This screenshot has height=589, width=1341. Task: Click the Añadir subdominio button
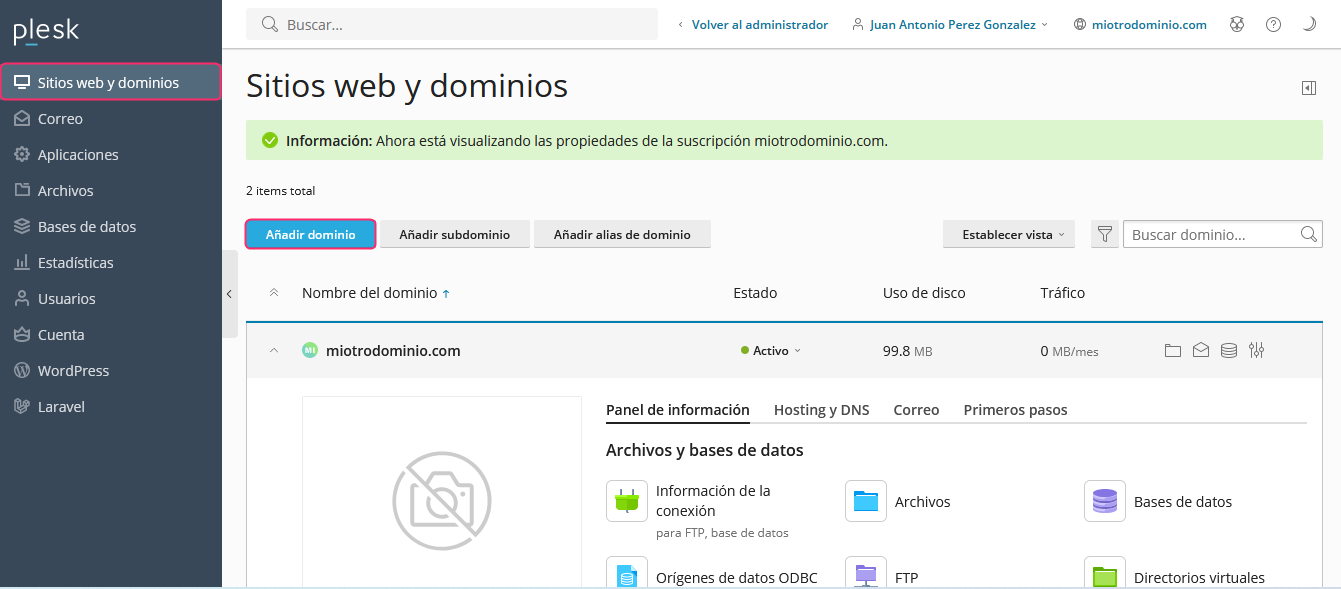[454, 235]
